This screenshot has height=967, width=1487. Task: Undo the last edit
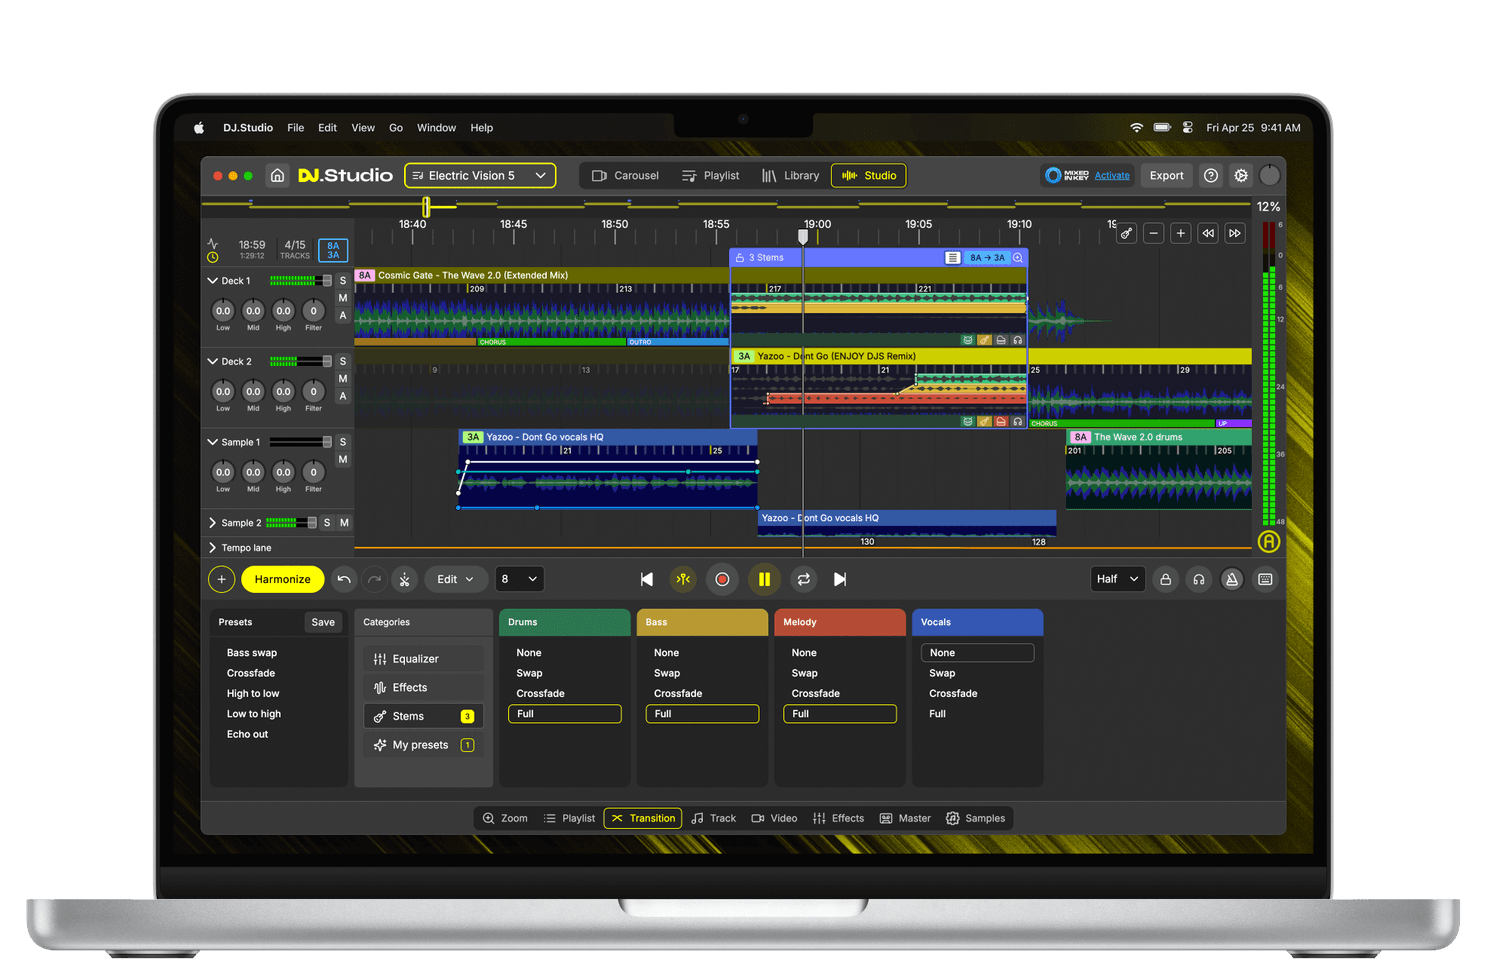[344, 579]
